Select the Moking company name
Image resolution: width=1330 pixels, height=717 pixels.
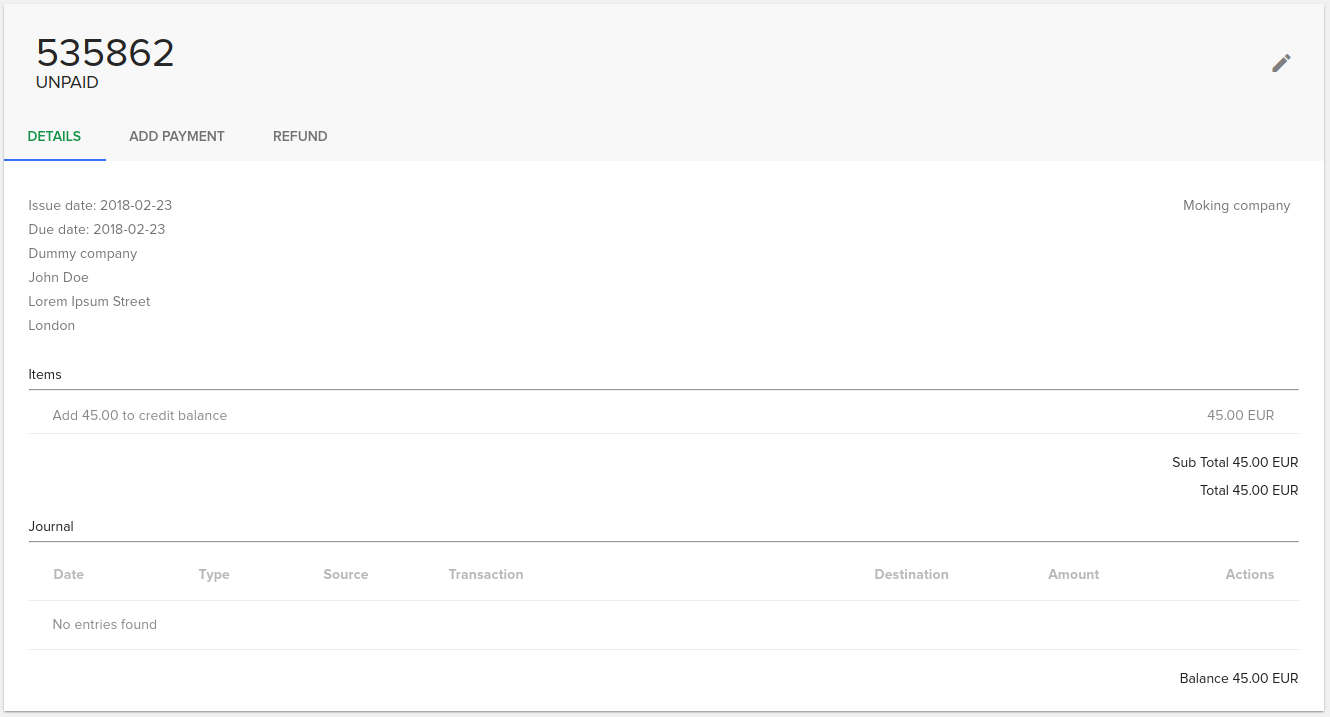tap(1236, 205)
